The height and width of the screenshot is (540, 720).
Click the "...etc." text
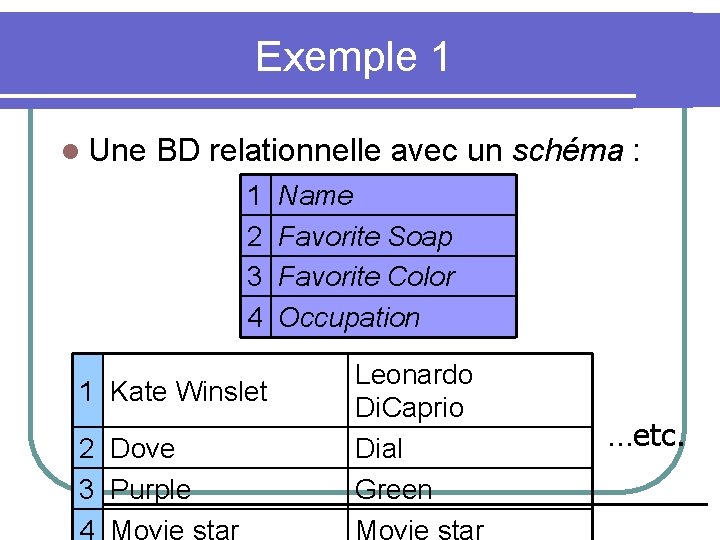(x=648, y=436)
